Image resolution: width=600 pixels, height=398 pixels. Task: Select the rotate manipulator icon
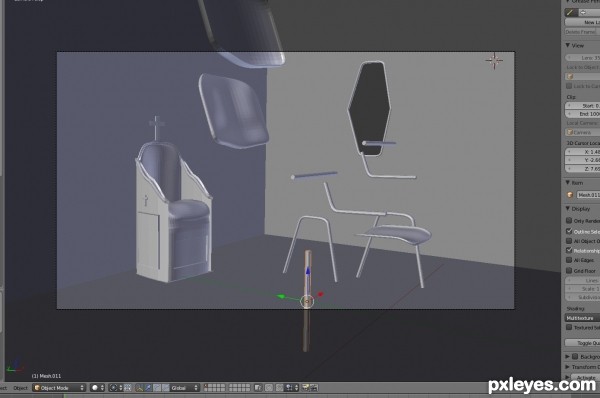[157, 388]
